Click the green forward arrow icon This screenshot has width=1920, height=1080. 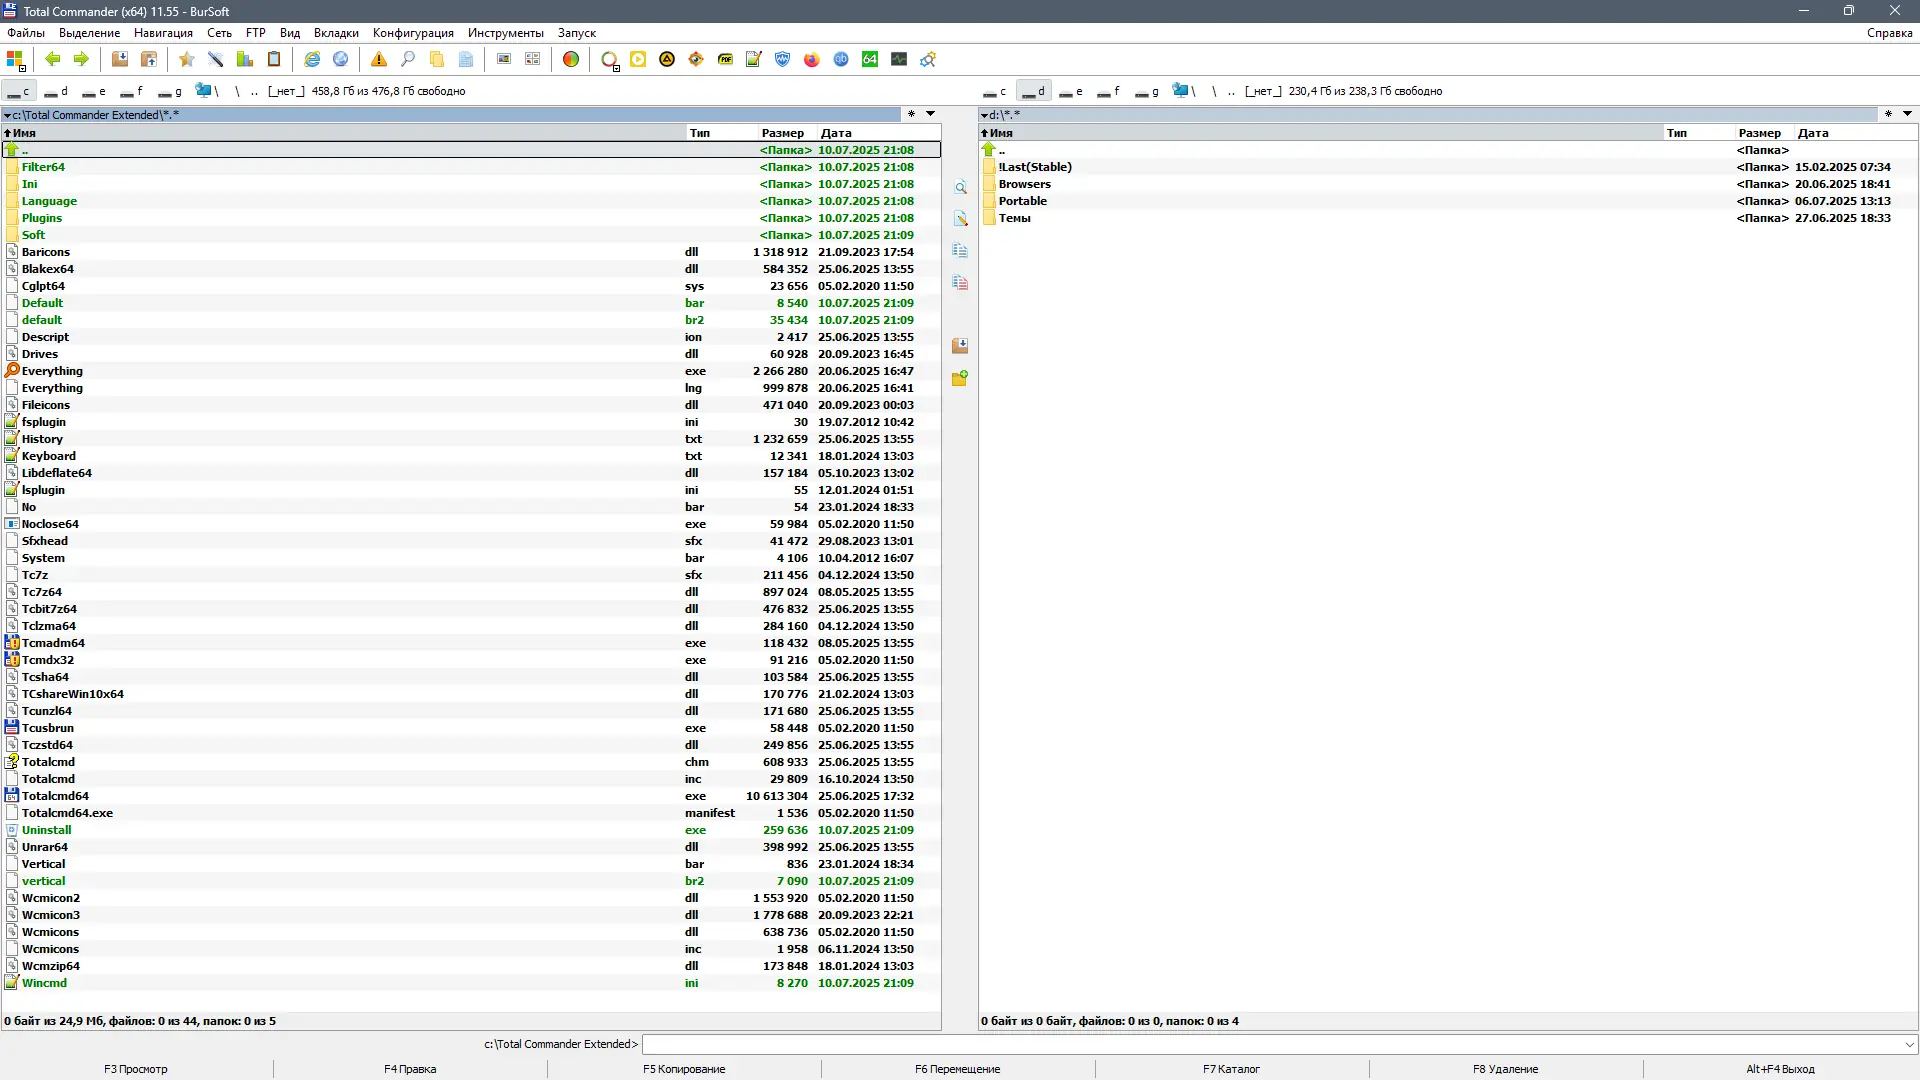(x=81, y=60)
